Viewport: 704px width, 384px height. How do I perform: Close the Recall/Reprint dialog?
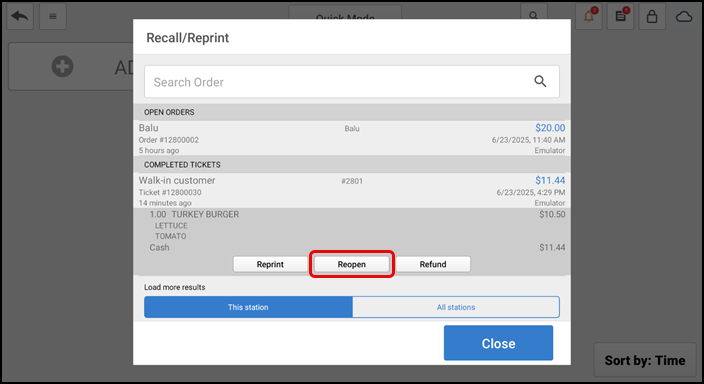pyautogui.click(x=498, y=343)
